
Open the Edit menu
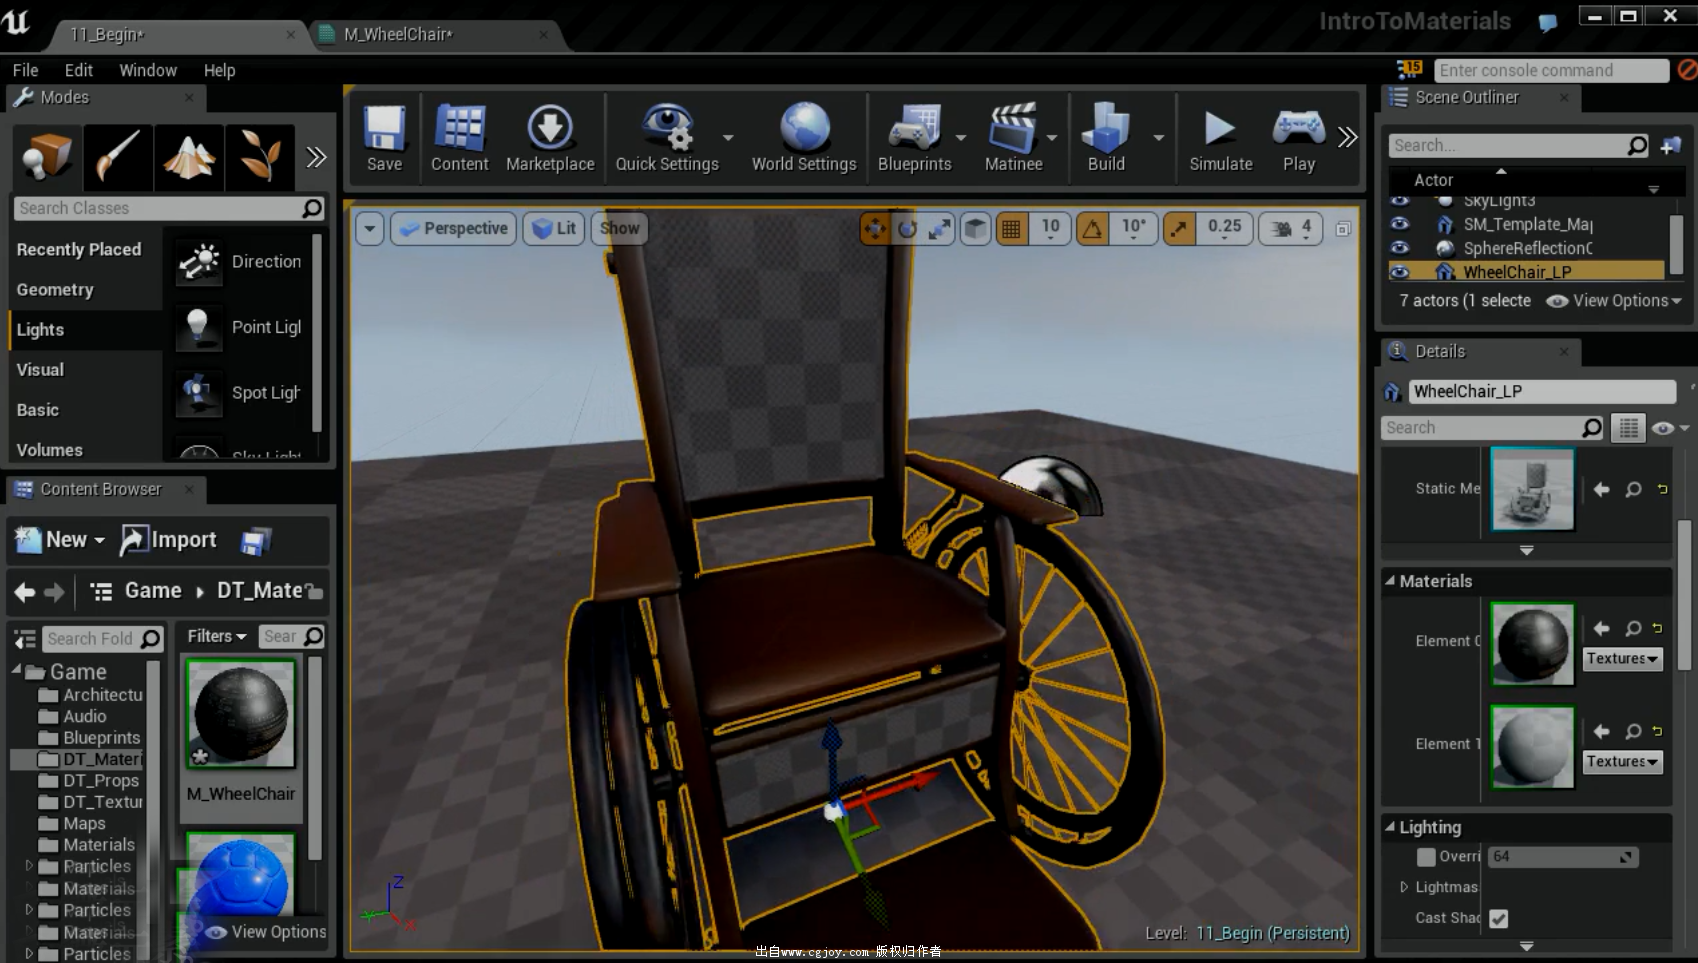click(78, 70)
